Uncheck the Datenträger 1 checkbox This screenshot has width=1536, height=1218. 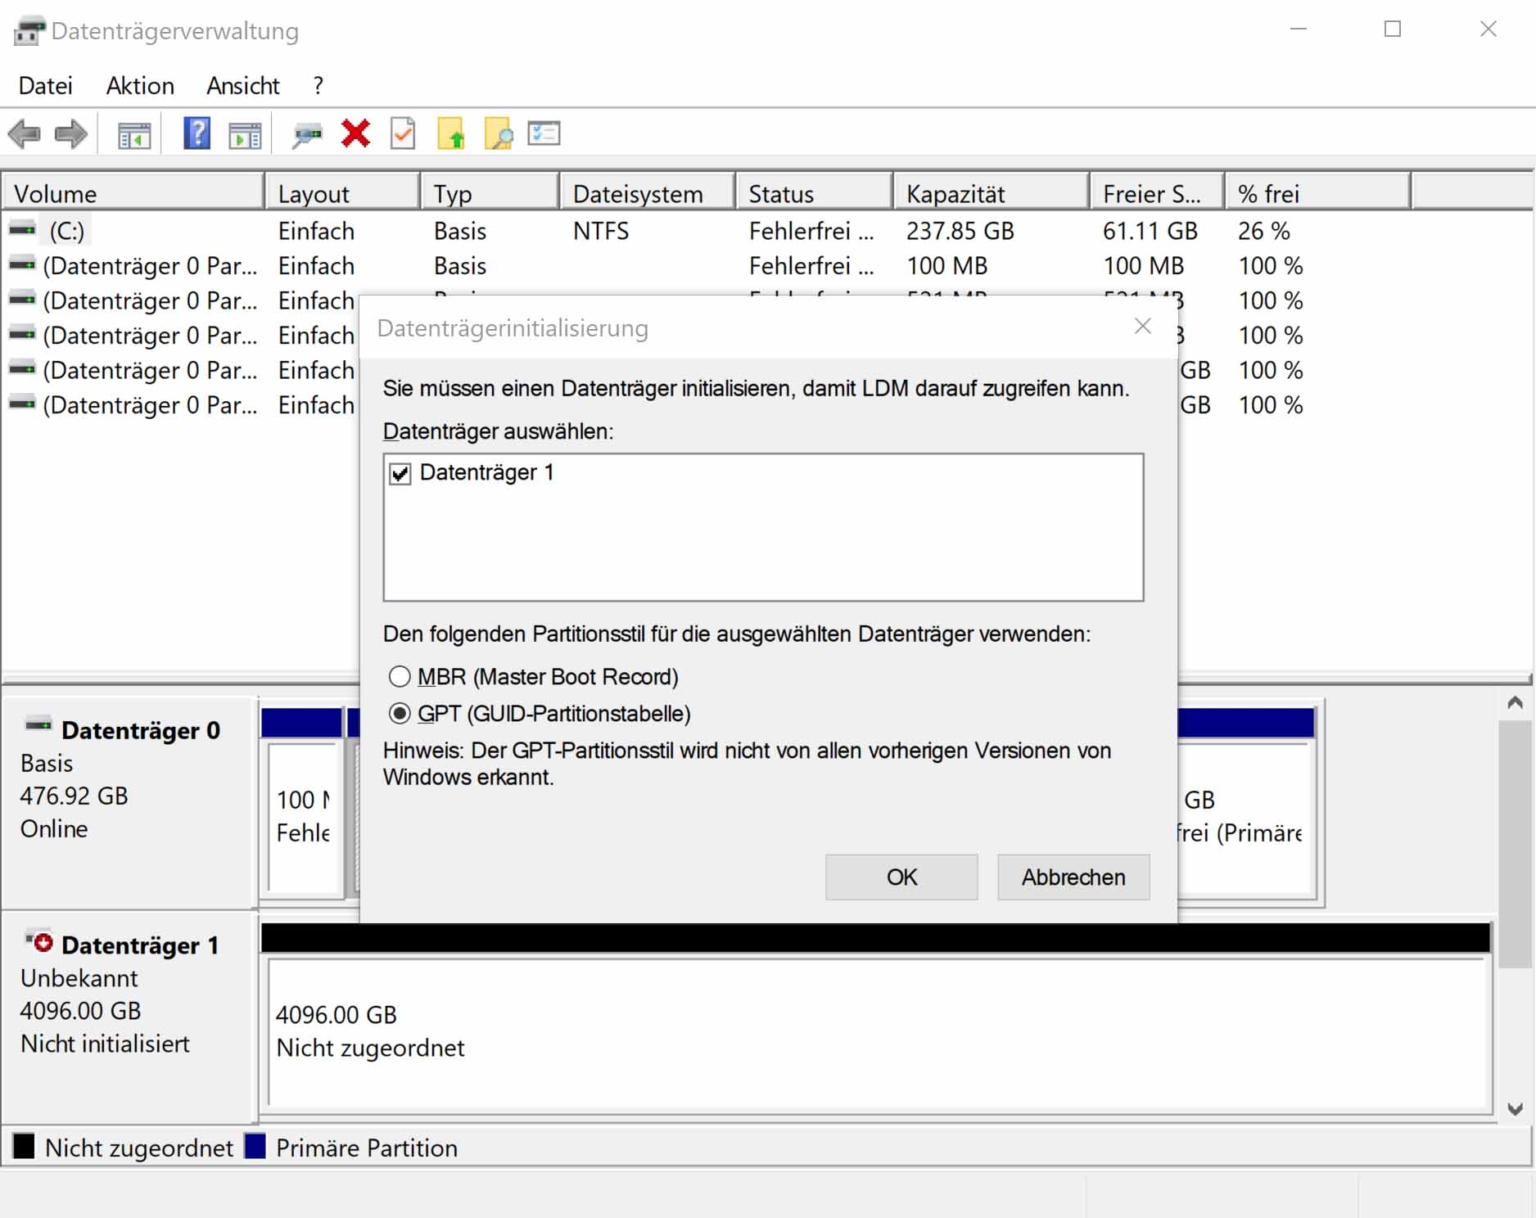click(400, 473)
